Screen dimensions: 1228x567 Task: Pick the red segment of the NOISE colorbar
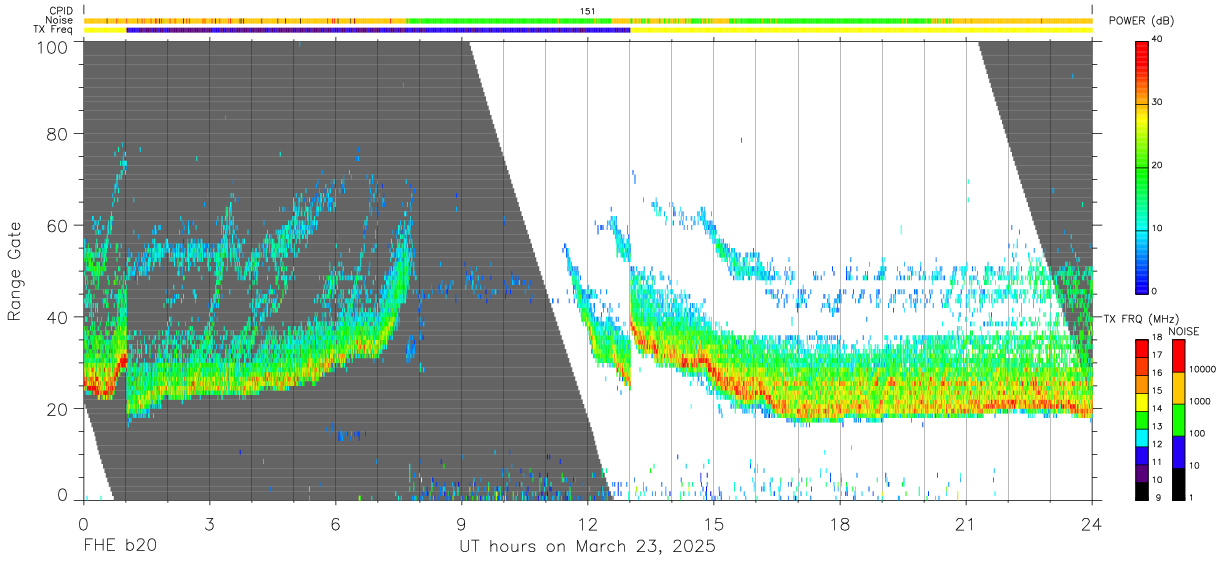(1177, 355)
